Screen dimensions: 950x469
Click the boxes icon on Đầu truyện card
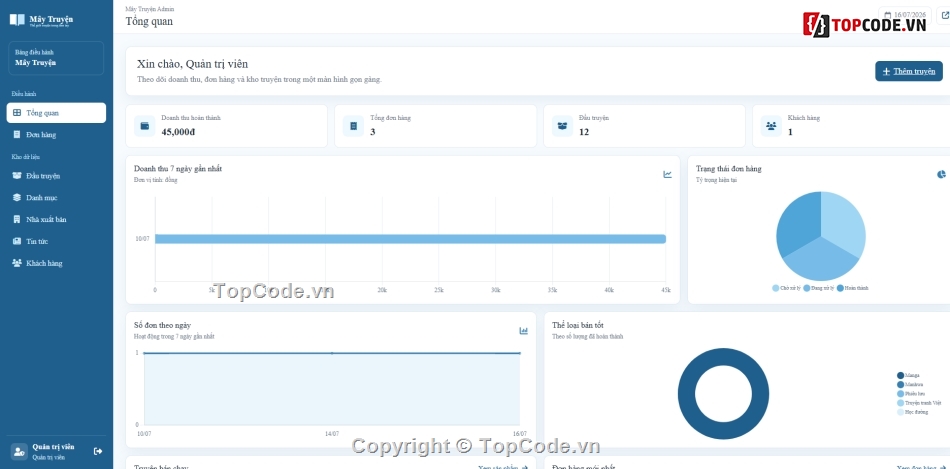coord(562,125)
